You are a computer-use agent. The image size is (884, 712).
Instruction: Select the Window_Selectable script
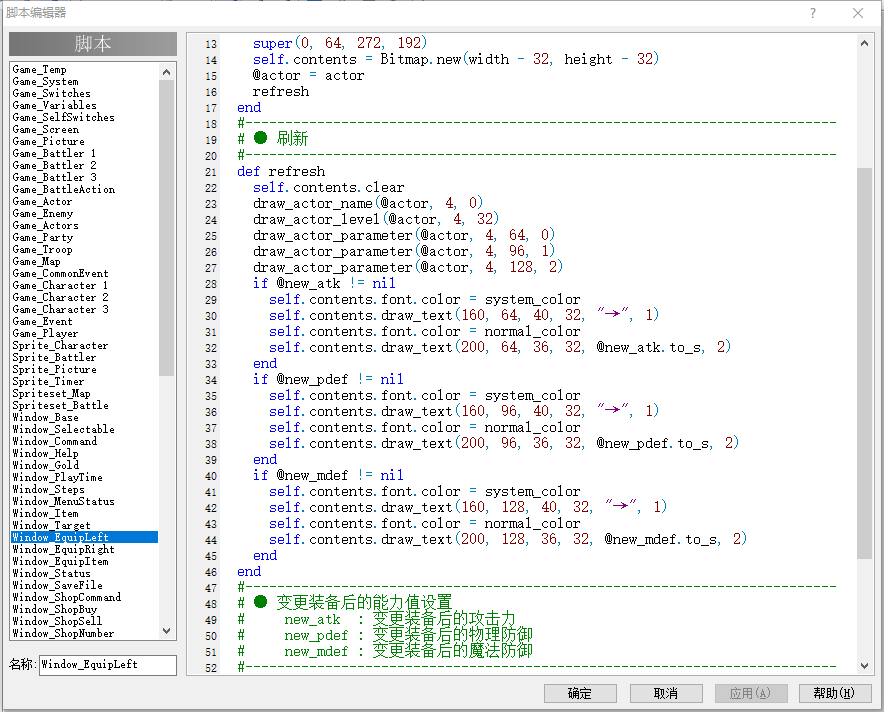tap(85, 429)
